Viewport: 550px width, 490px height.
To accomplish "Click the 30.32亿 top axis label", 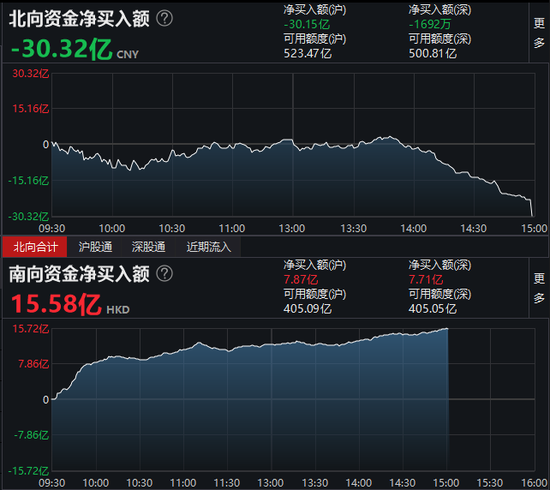I will (x=31, y=73).
